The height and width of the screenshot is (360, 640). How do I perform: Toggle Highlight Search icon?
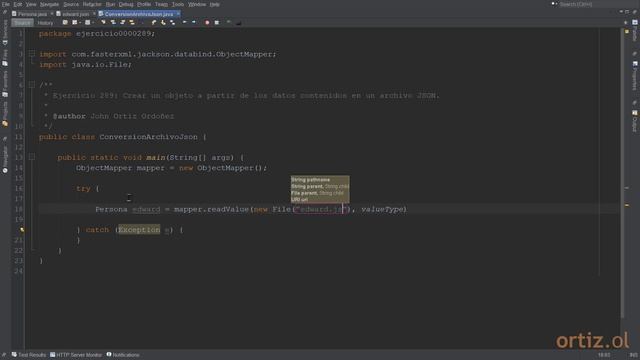132,22
